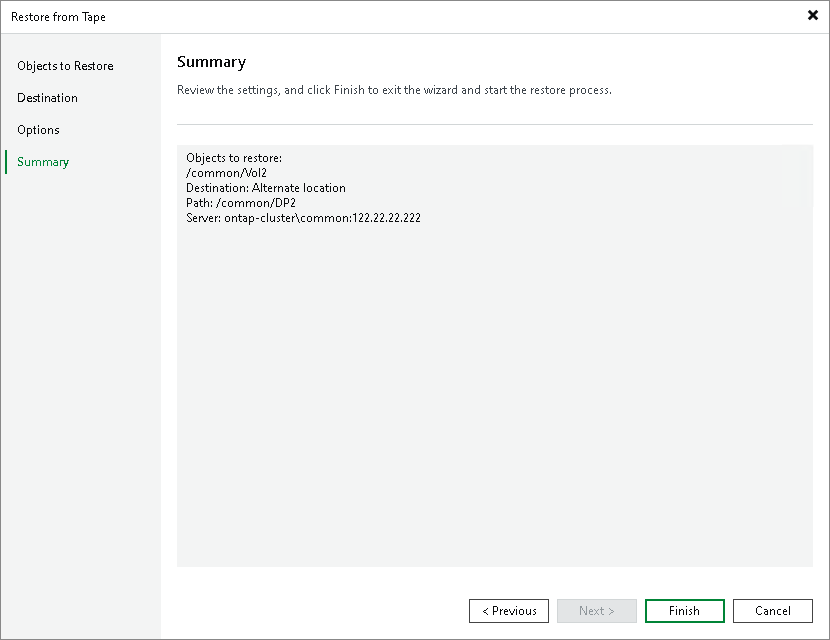
Task: Switch to the Options step
Action: (38, 130)
